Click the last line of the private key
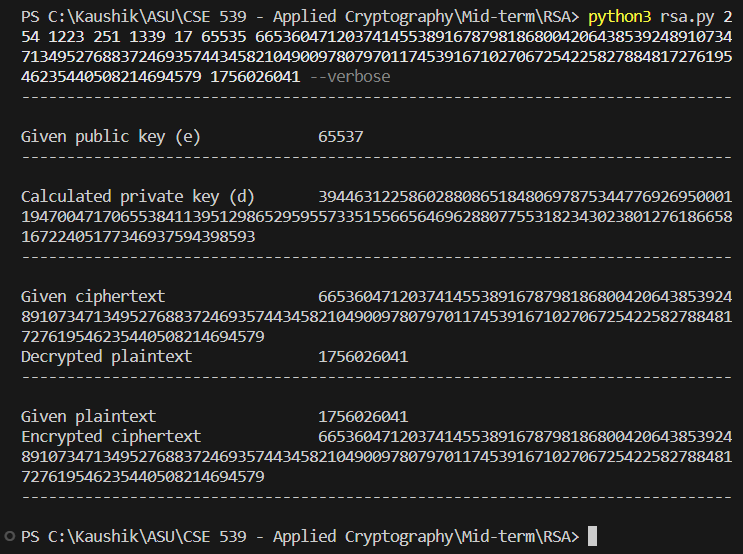Image resolution: width=743 pixels, height=554 pixels. [x=138, y=237]
